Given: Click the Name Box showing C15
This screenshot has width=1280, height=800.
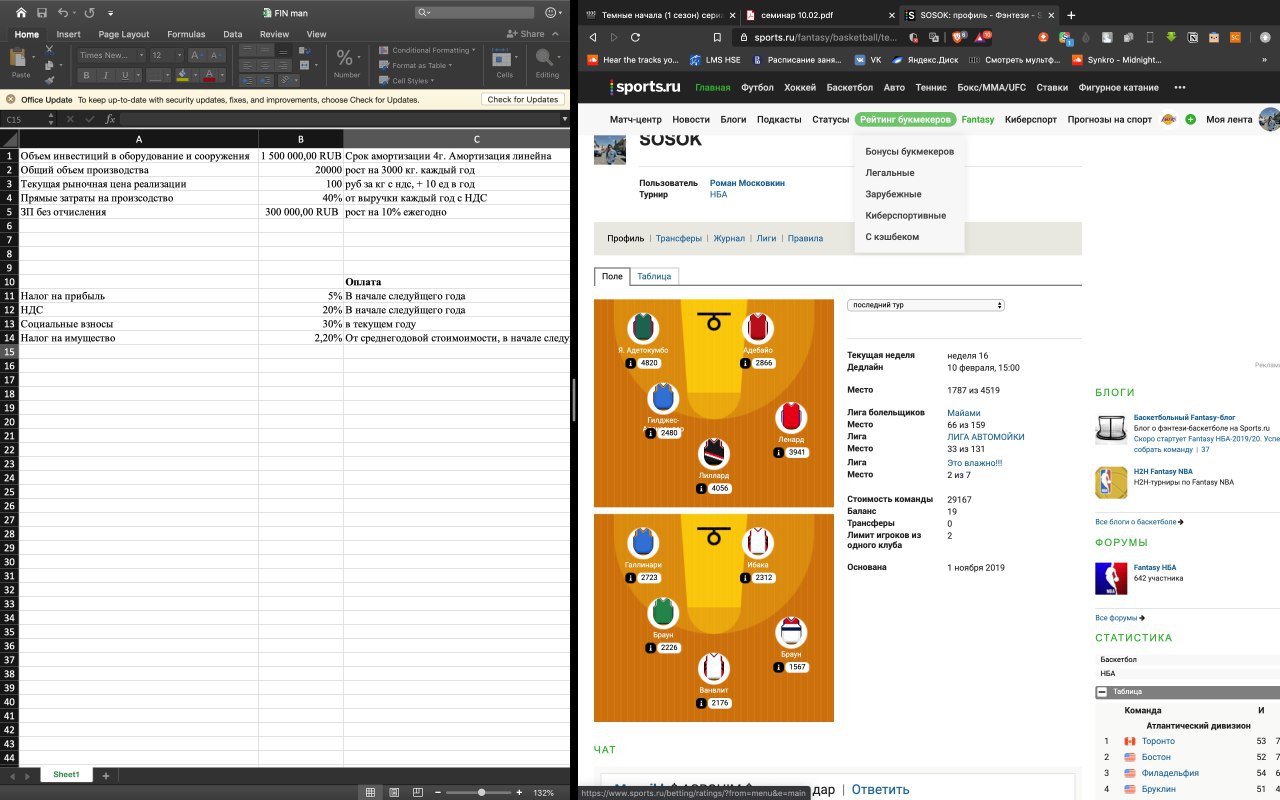Looking at the screenshot, I should point(28,119).
